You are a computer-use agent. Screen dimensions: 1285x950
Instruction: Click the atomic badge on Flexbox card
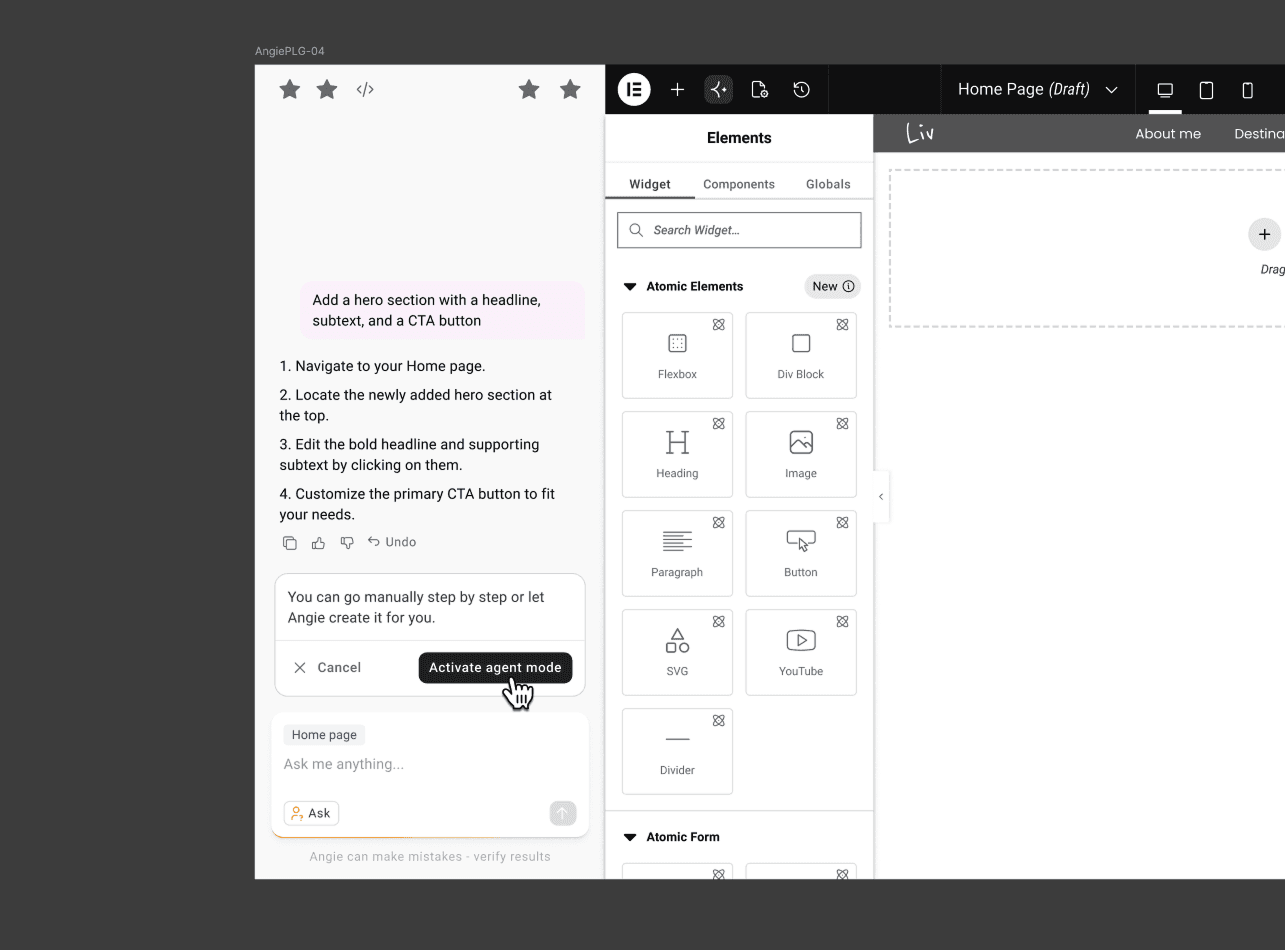click(719, 325)
